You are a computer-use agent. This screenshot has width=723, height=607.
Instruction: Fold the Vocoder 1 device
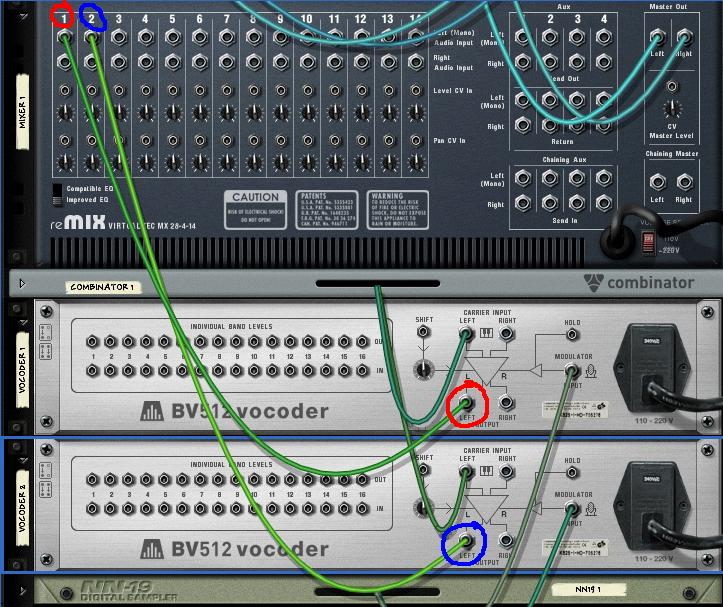coord(24,322)
